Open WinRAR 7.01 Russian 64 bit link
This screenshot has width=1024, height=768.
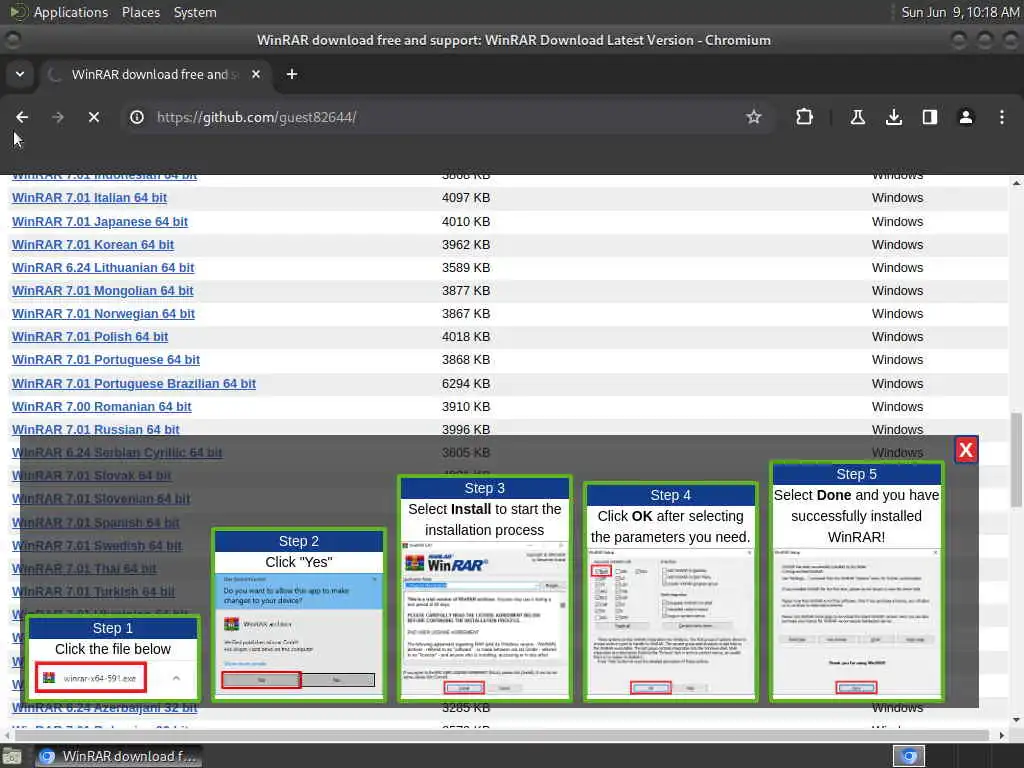tap(96, 429)
